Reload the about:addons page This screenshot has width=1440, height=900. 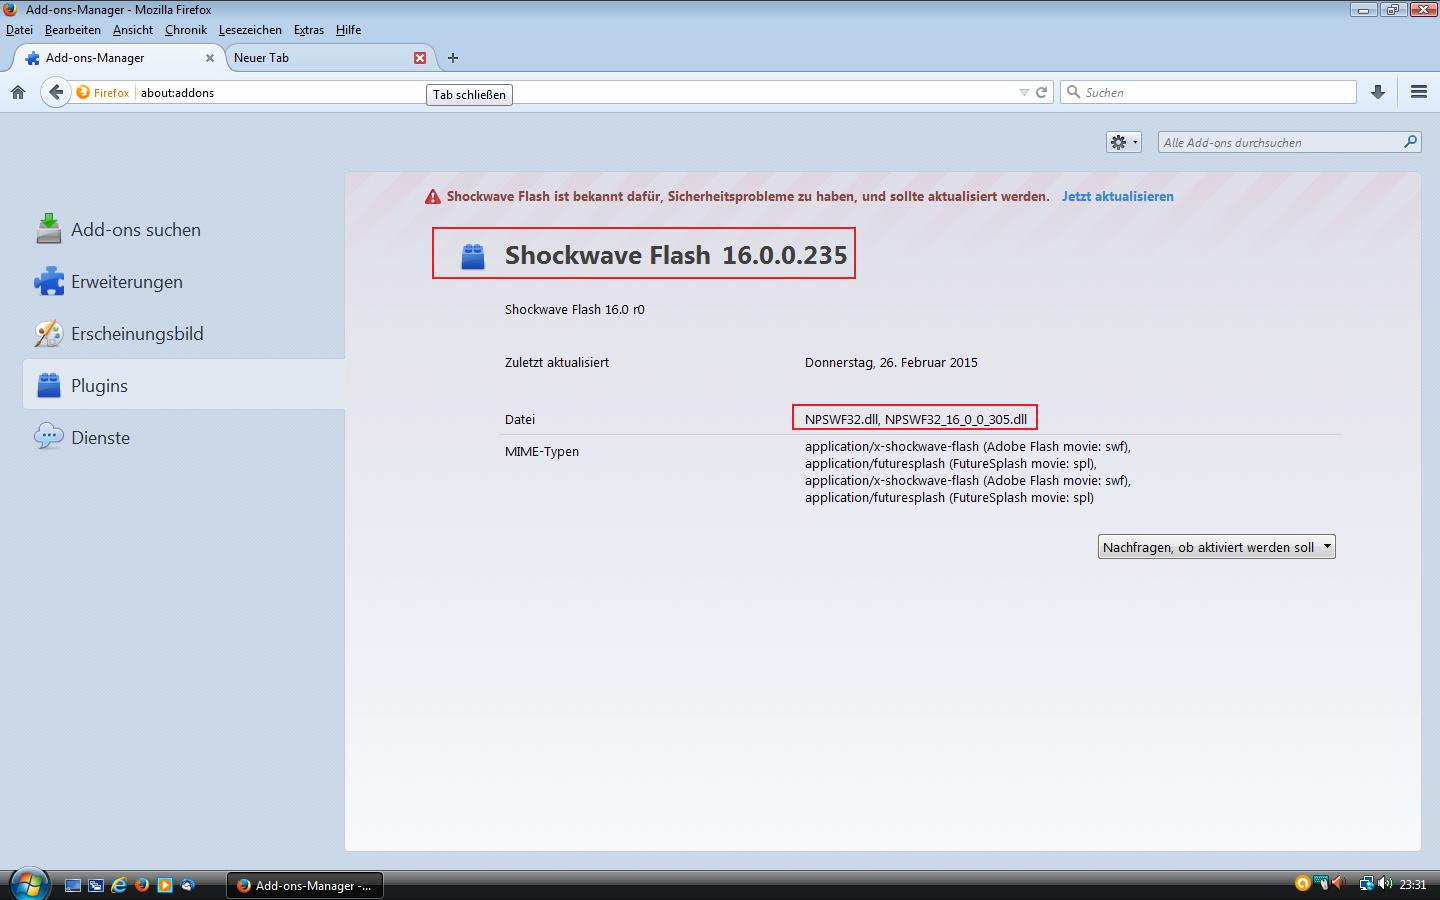click(x=1041, y=92)
